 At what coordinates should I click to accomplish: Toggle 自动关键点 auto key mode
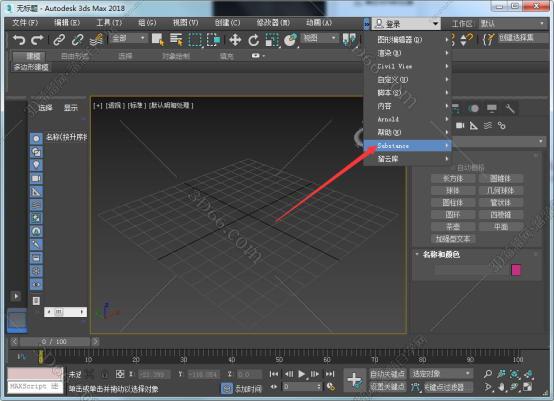pos(388,373)
